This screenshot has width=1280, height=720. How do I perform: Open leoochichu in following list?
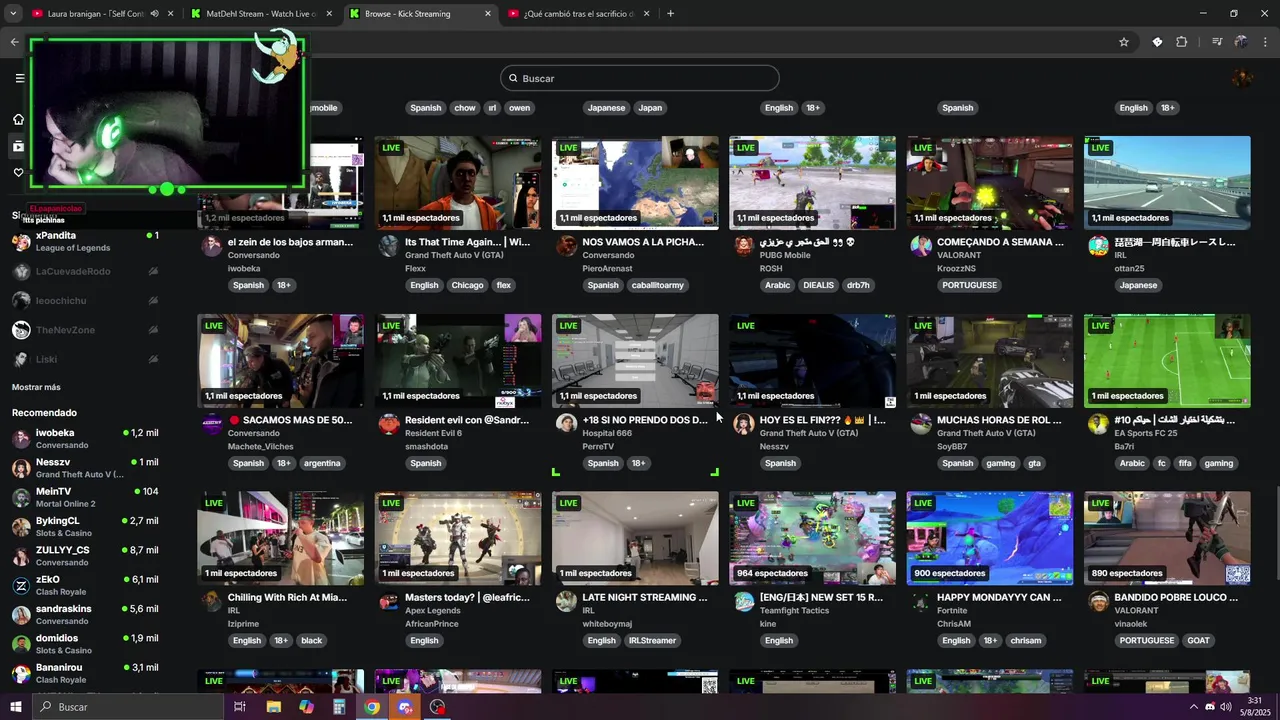click(x=85, y=300)
